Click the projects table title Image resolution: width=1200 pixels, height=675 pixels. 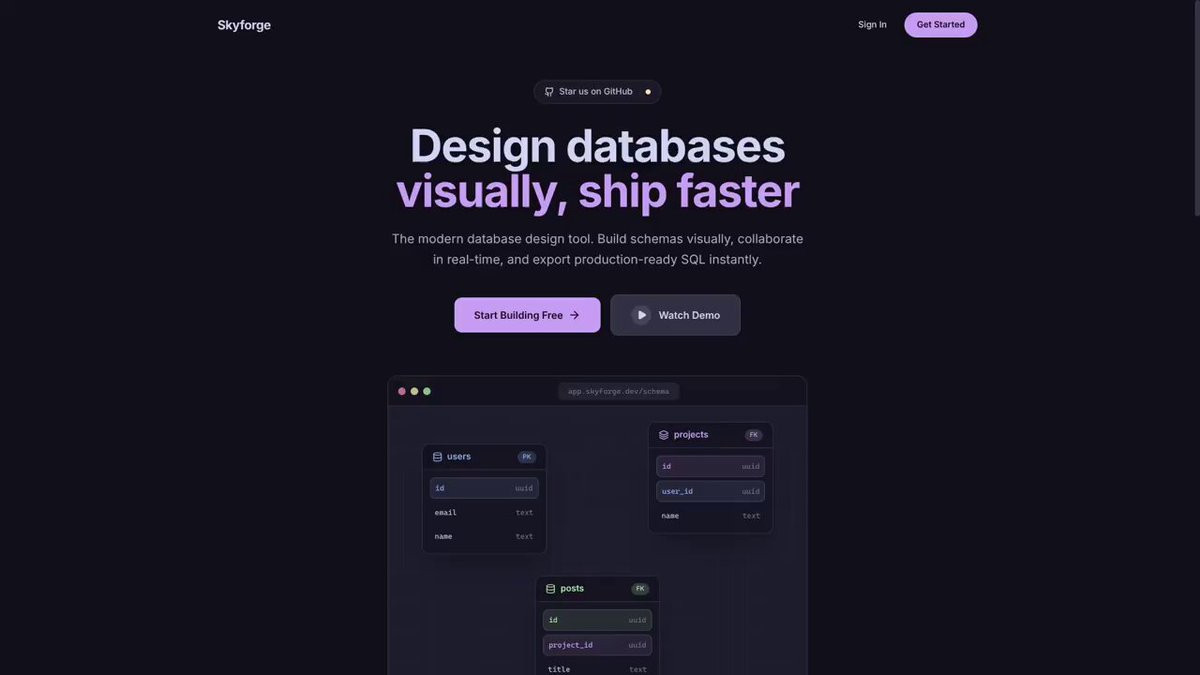pos(691,435)
